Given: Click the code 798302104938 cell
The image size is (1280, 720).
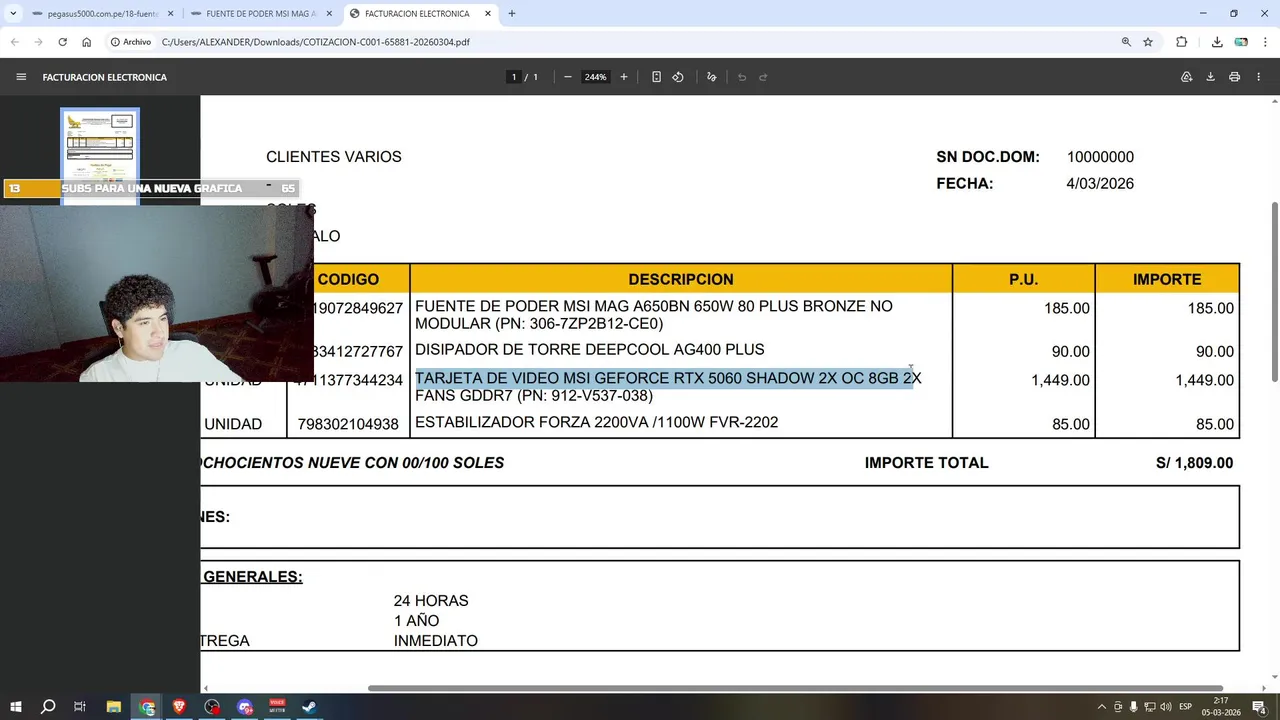Looking at the screenshot, I should pos(348,424).
